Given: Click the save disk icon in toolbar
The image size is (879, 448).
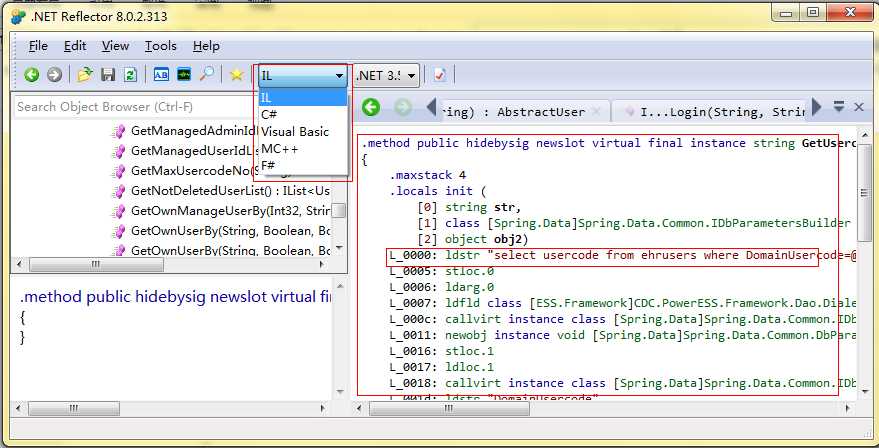Looking at the screenshot, I should 106,75.
